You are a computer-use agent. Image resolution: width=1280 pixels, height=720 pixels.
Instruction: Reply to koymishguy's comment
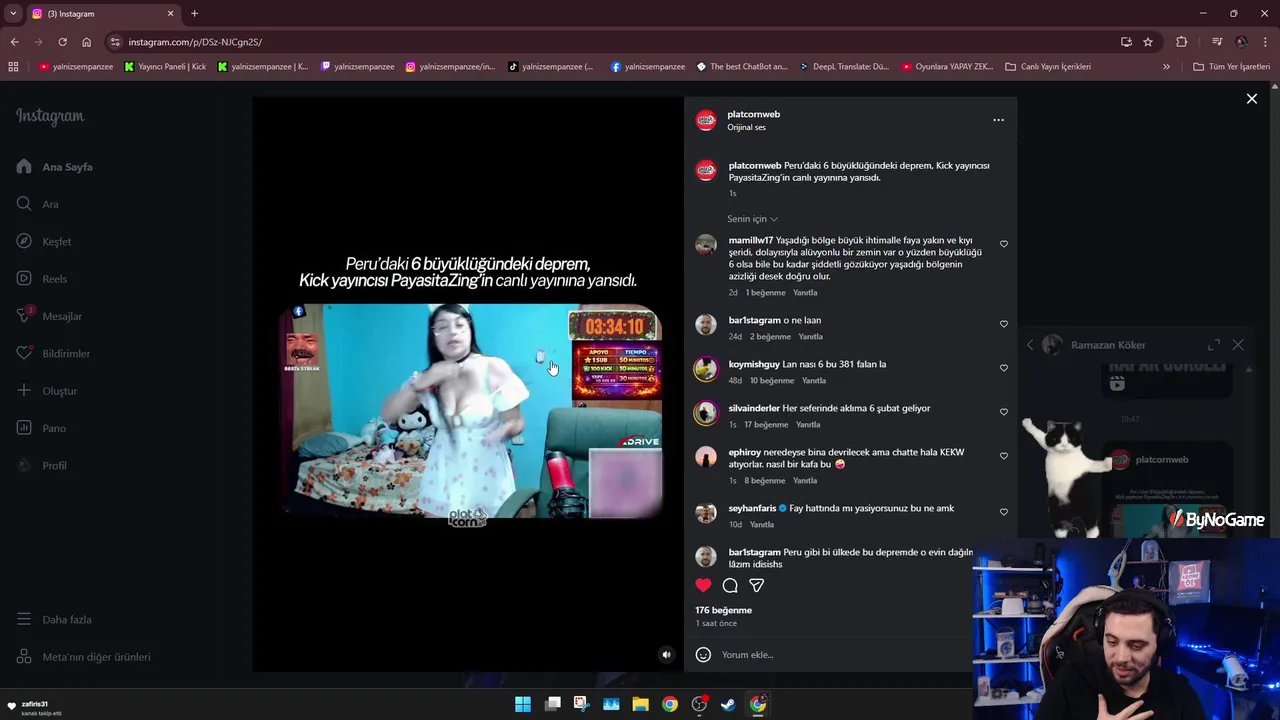click(x=814, y=381)
